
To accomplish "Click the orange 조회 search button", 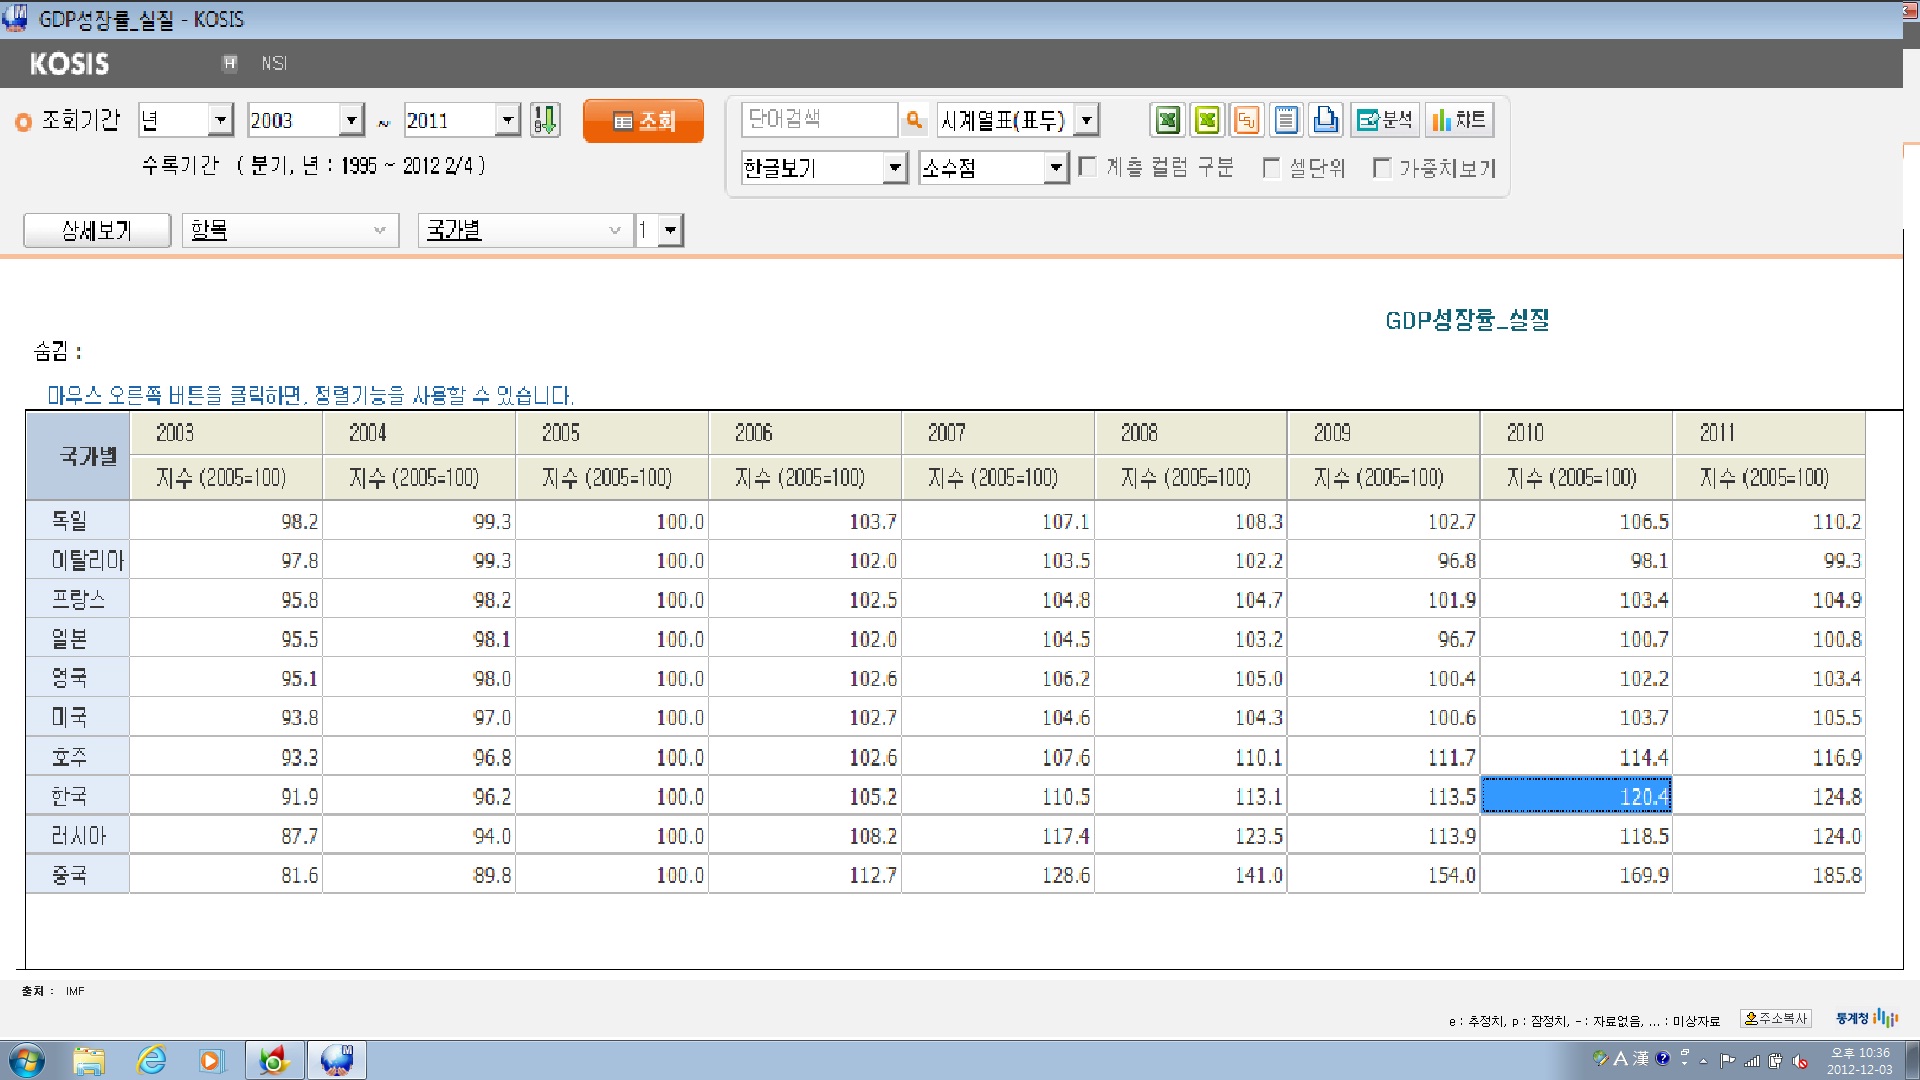I will [643, 120].
